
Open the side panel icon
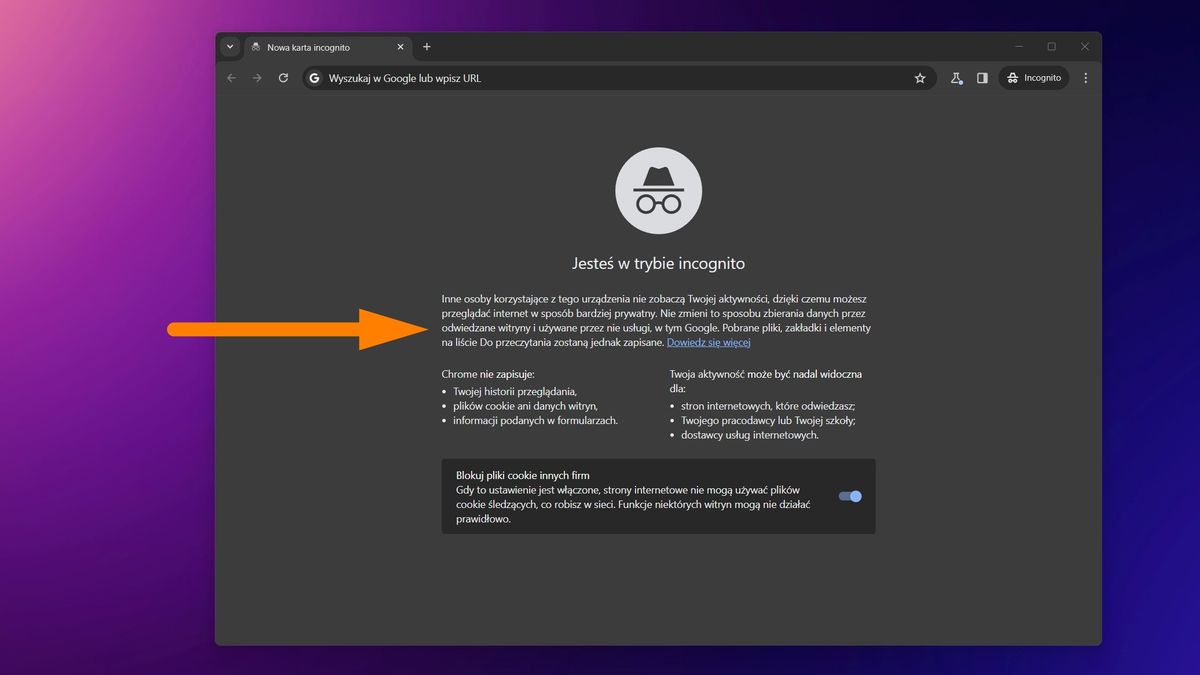pos(983,77)
